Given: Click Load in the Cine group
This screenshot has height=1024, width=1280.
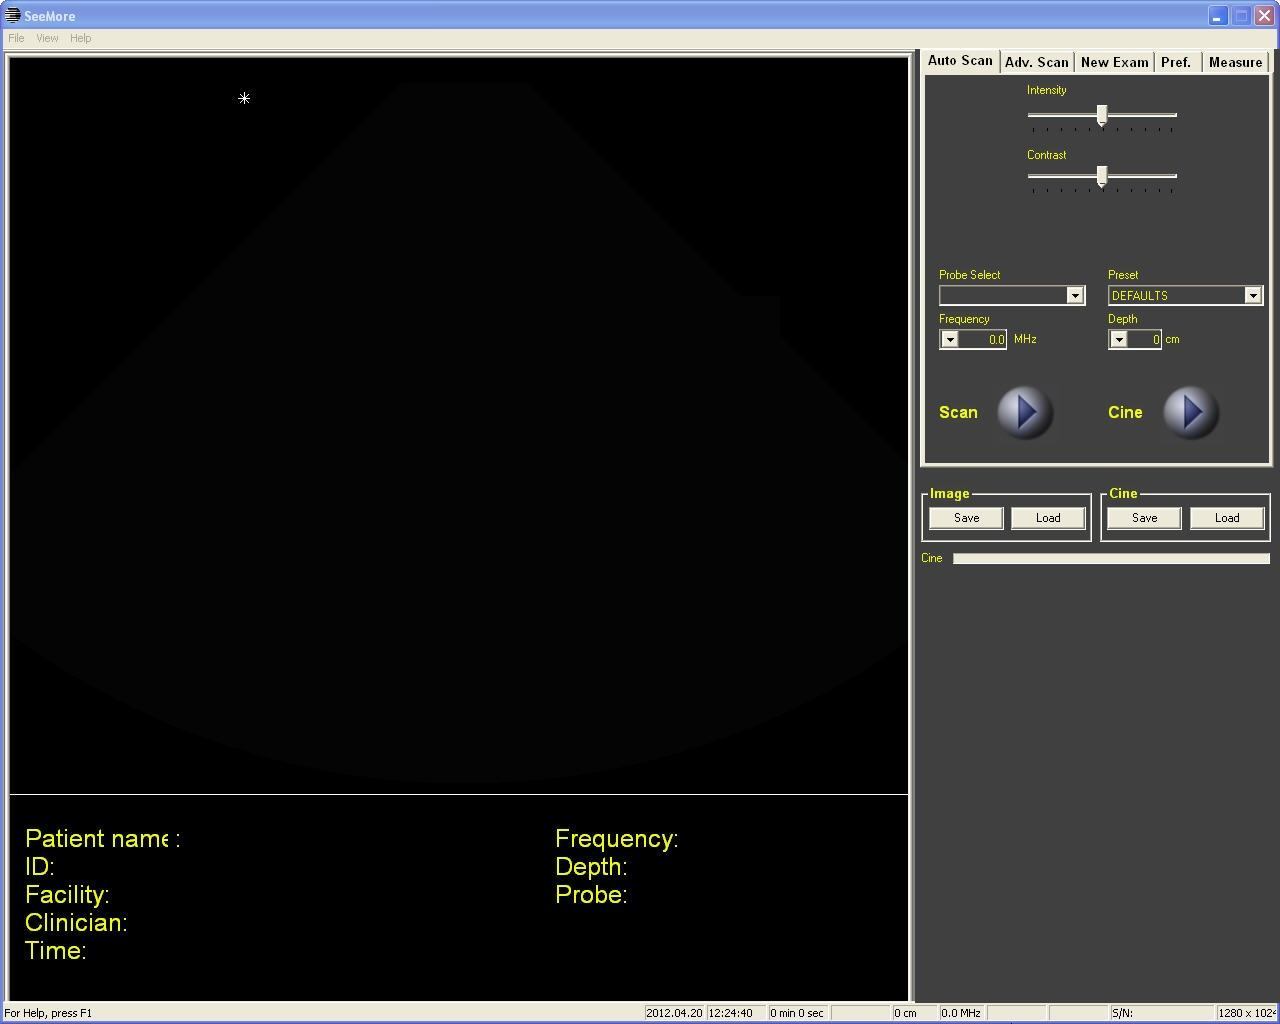Looking at the screenshot, I should (x=1227, y=518).
